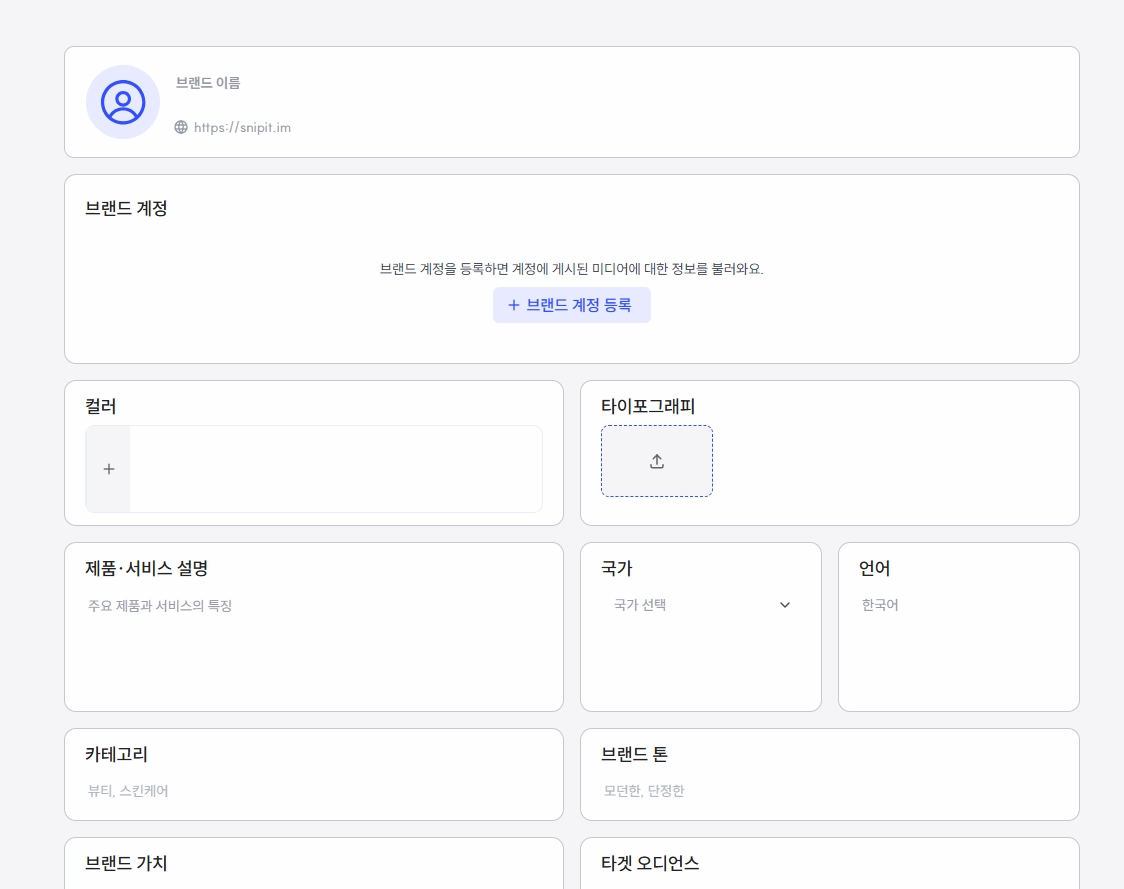
Task: Click the 브랜드 계정 등록 button
Action: [571, 305]
